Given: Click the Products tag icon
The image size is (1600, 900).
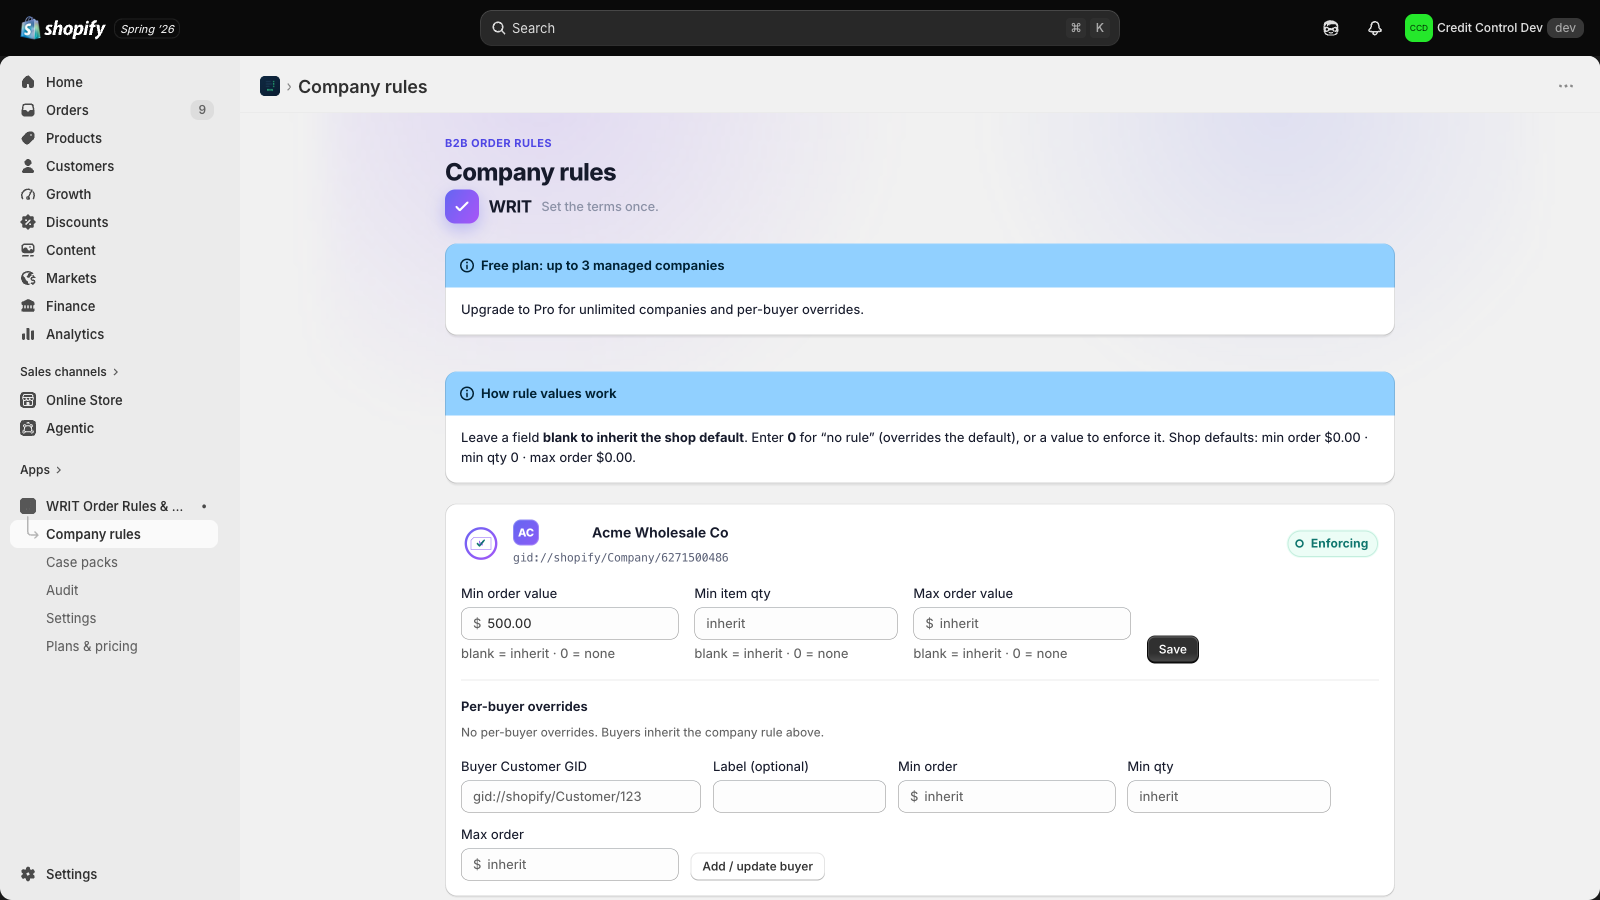Looking at the screenshot, I should point(28,138).
